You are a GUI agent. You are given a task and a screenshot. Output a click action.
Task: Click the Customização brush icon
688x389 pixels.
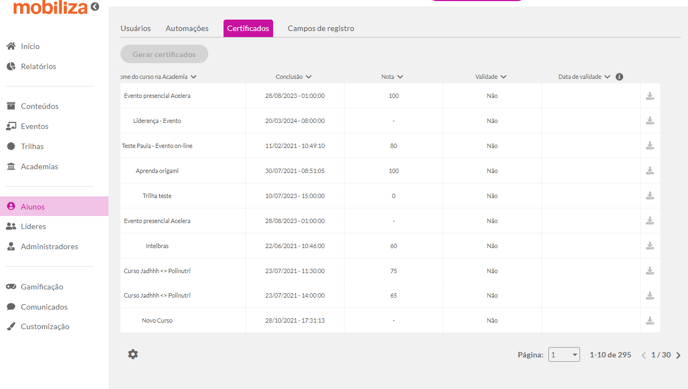point(11,326)
